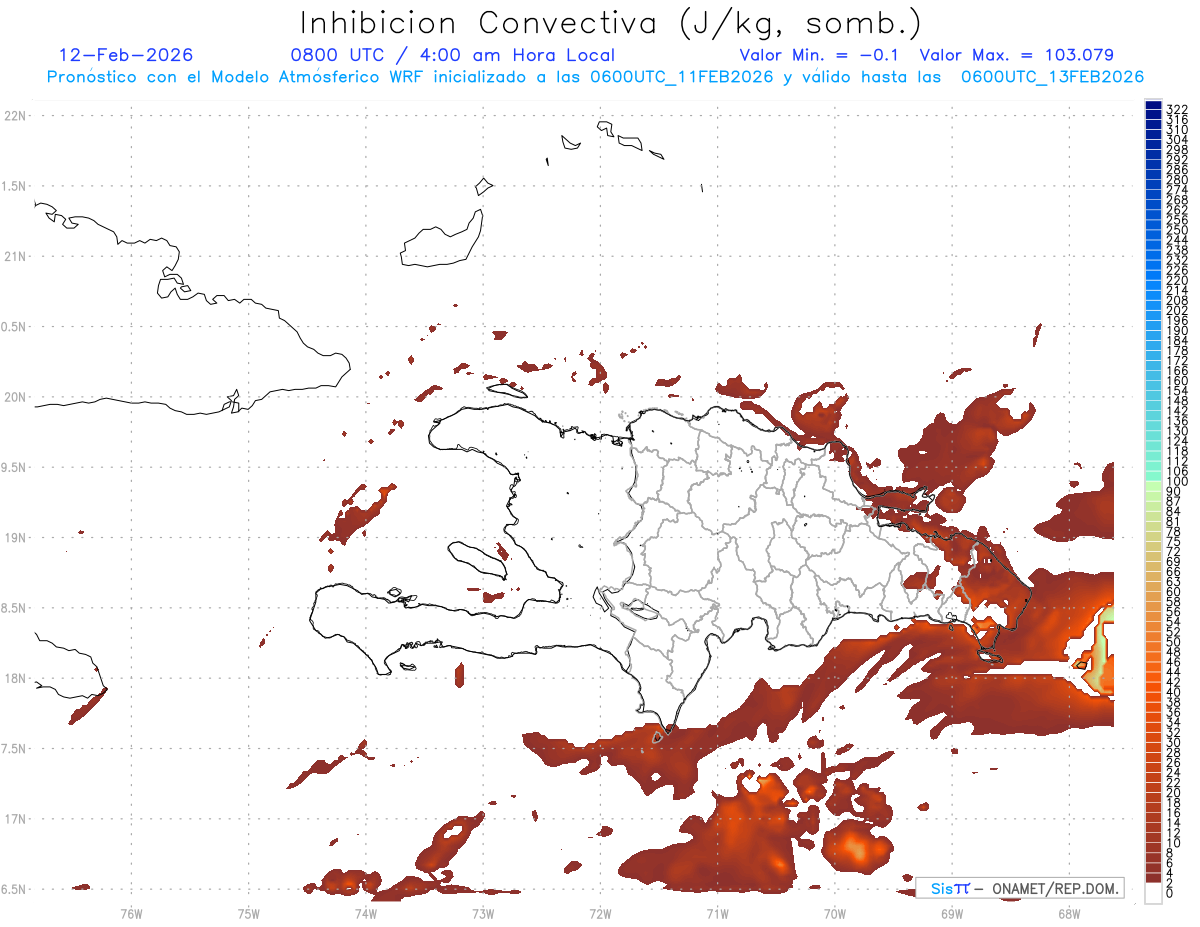This screenshot has height=927, width=1200.
Task: Click the 76W longitude label
Action: point(131,912)
